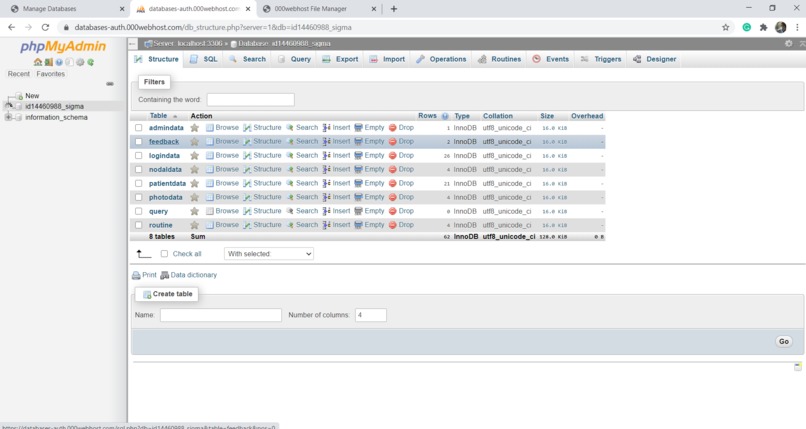Click the Print link
This screenshot has height=429, width=806.
(x=144, y=275)
